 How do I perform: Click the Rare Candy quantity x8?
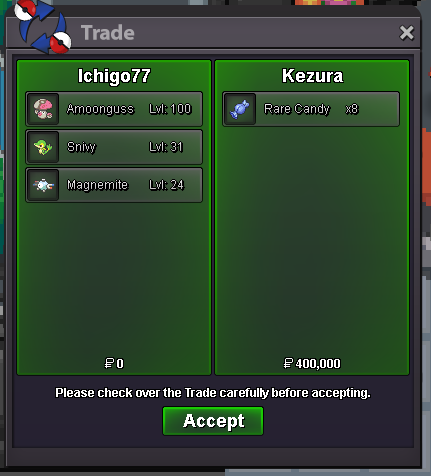[352, 109]
